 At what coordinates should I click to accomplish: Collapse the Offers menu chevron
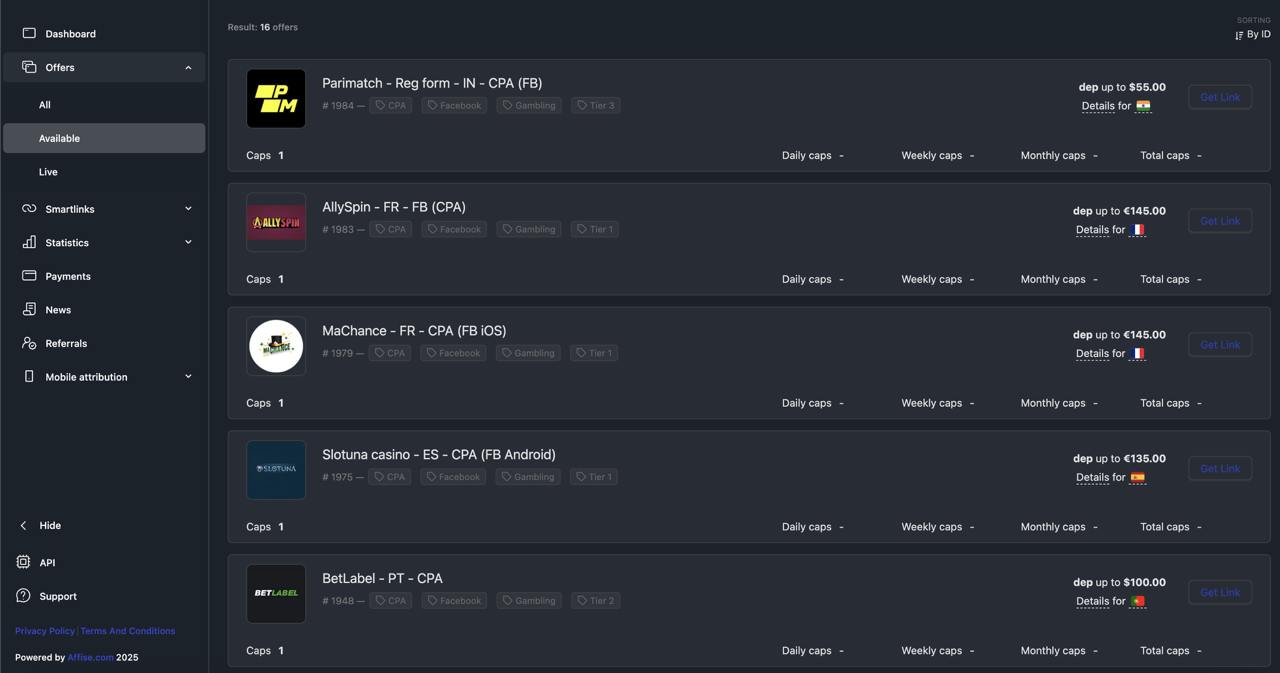point(188,68)
